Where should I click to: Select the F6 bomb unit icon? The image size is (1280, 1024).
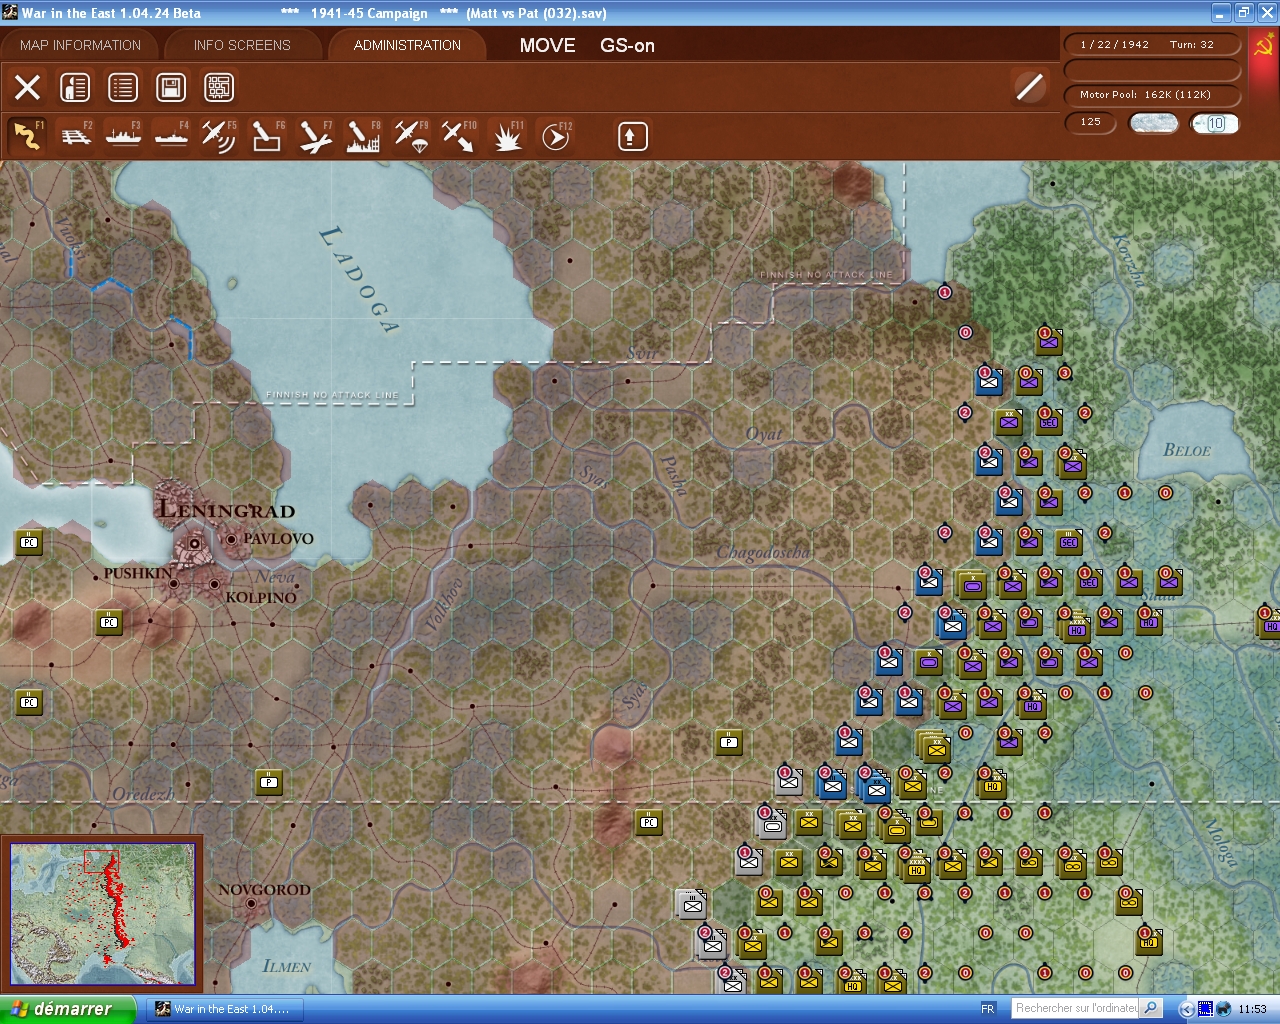click(267, 136)
